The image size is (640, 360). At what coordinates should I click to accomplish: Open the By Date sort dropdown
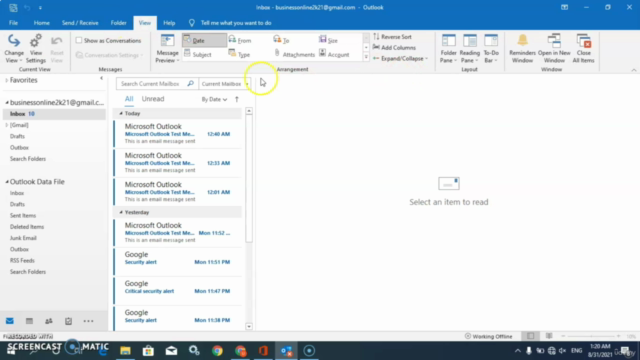point(214,99)
